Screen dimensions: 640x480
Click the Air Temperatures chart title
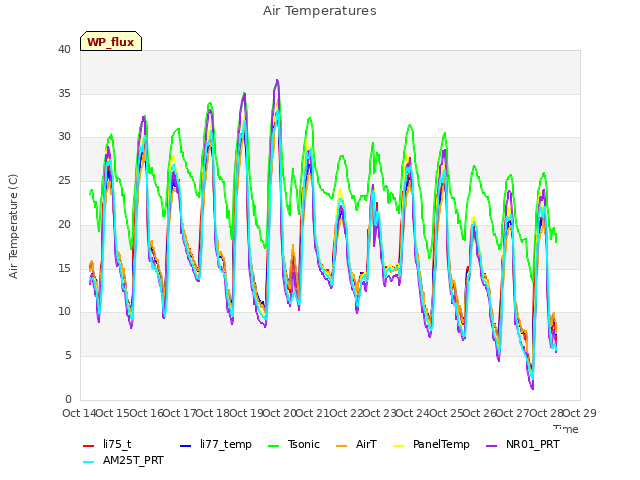coord(320,11)
